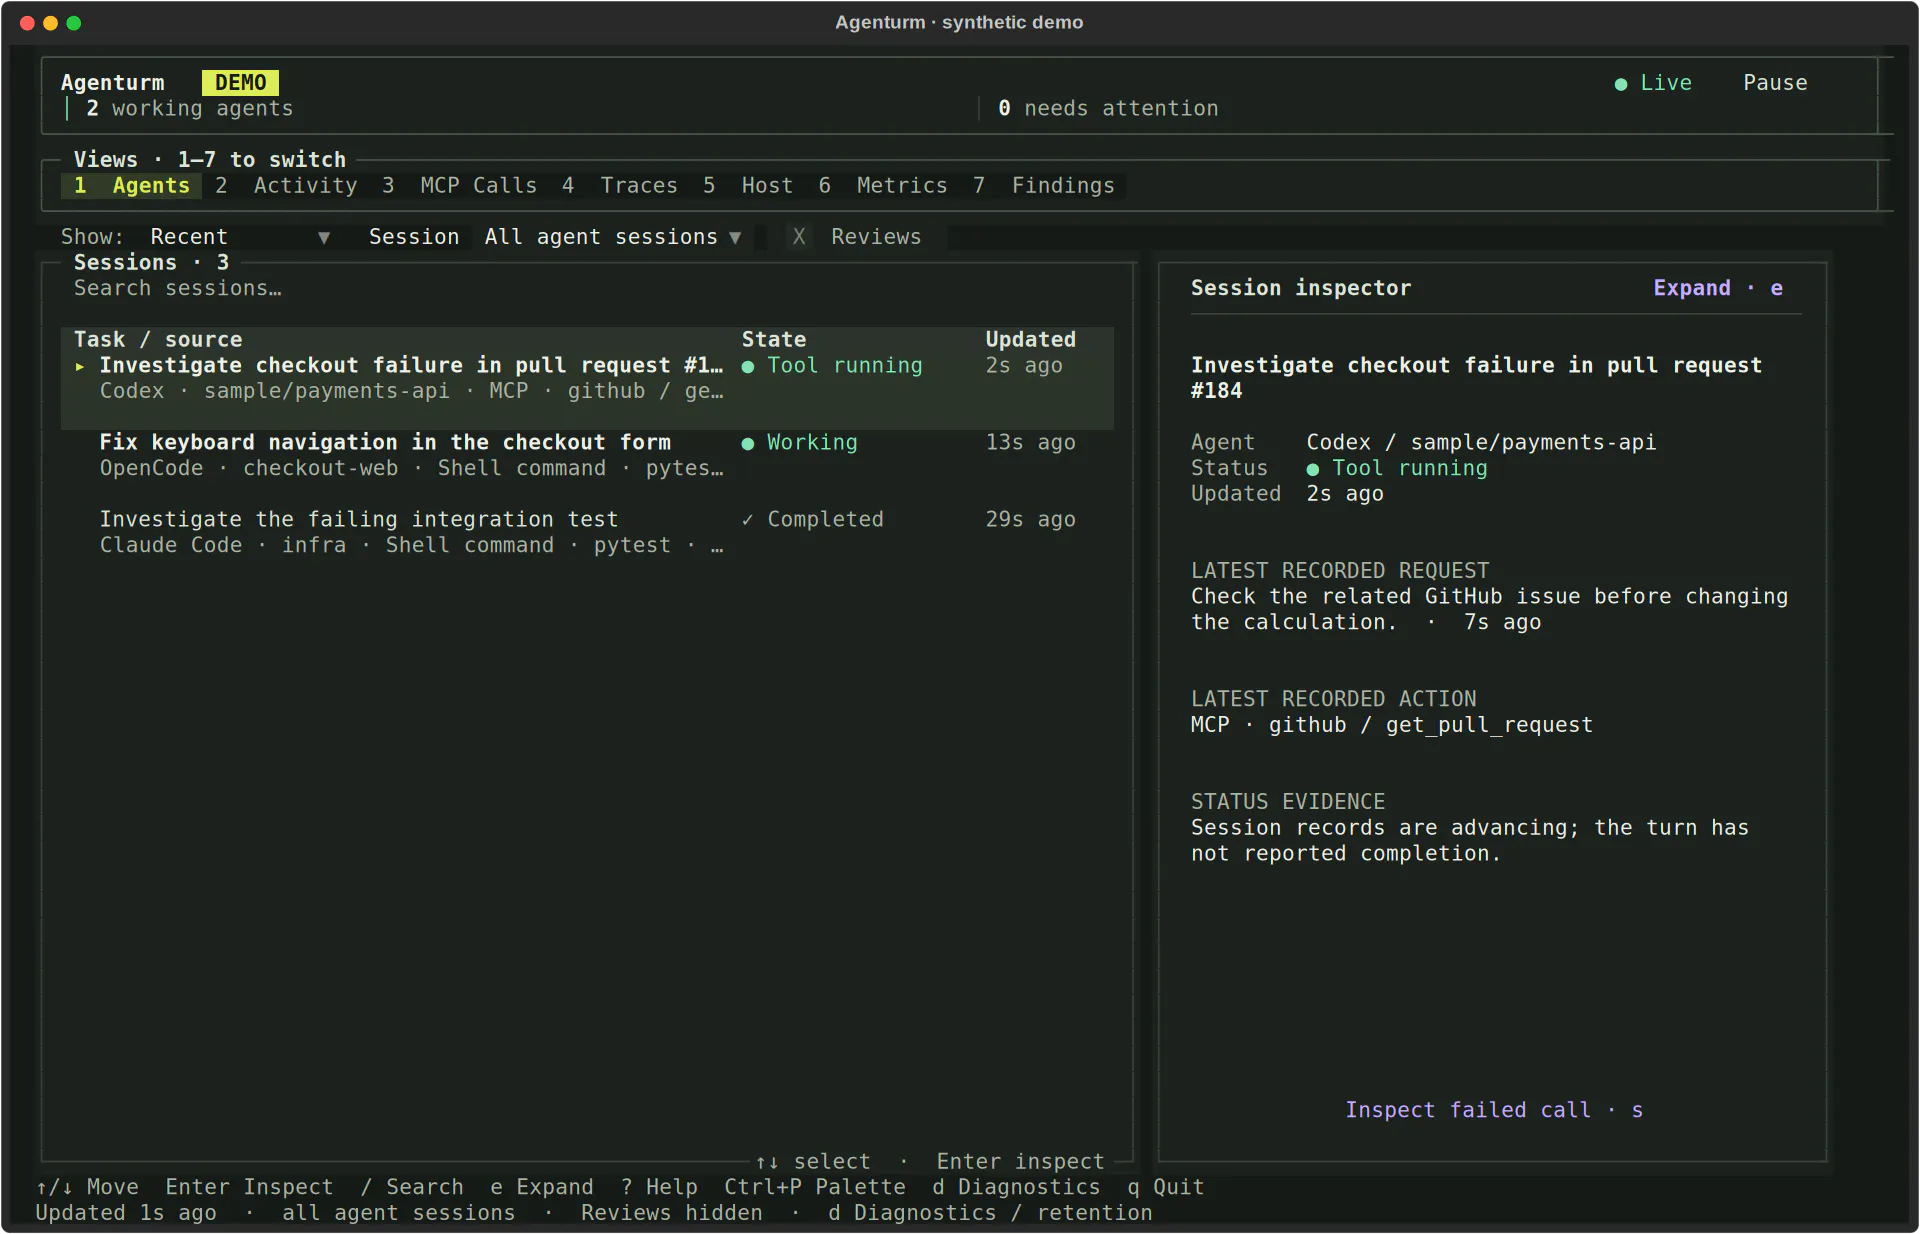Click the checkmark beside Completed state
This screenshot has height=1234, width=1920.
[747, 520]
